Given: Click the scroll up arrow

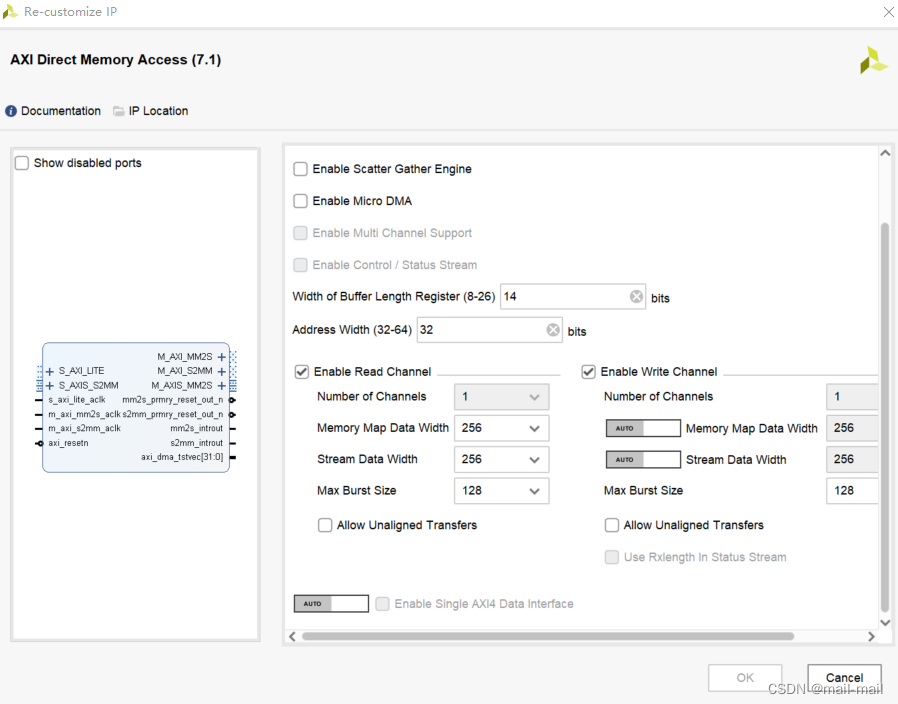Looking at the screenshot, I should click(x=885, y=153).
